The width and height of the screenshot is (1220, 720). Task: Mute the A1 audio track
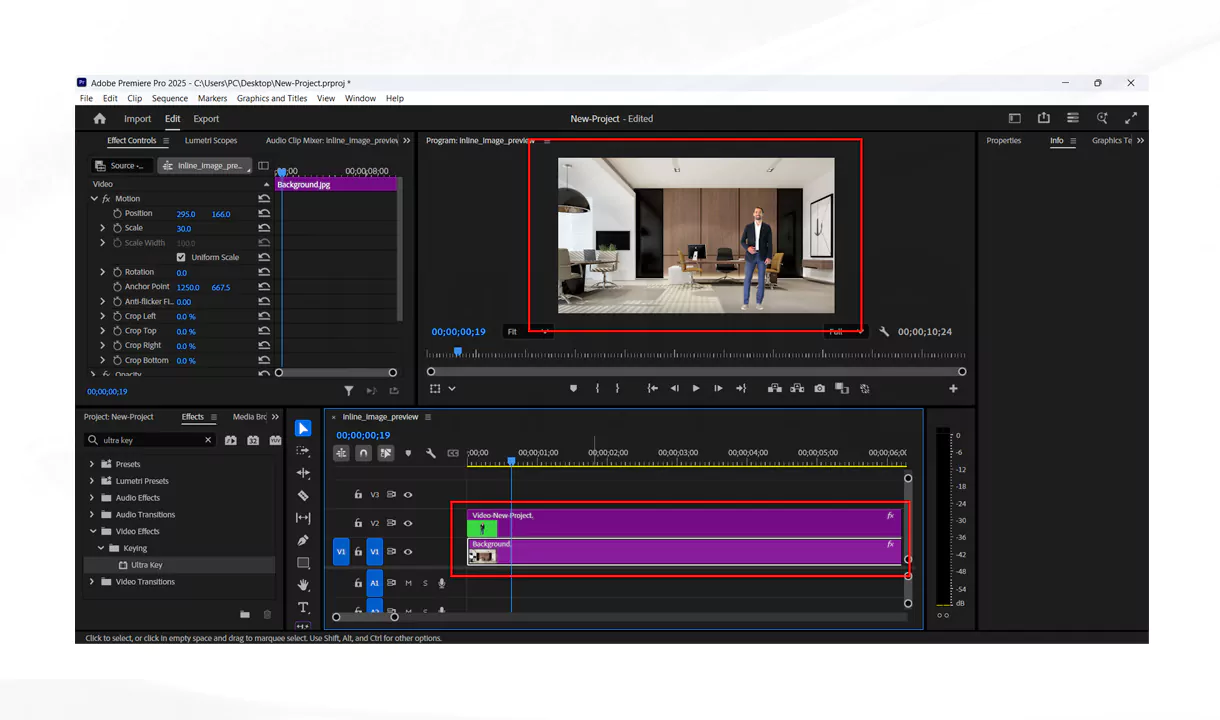(408, 583)
